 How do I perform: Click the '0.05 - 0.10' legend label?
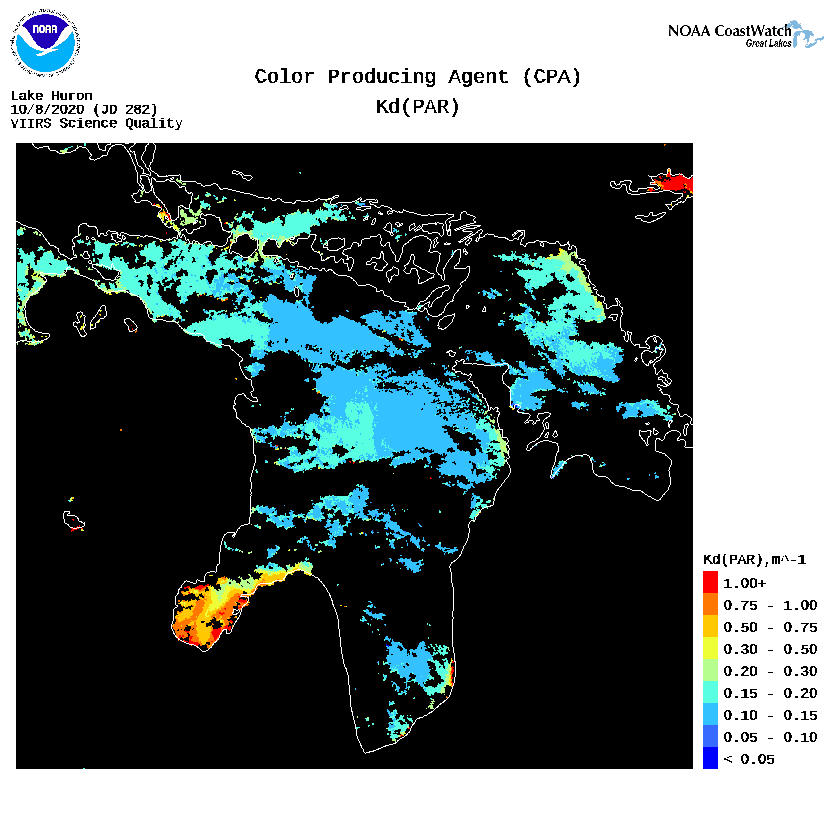coord(770,737)
